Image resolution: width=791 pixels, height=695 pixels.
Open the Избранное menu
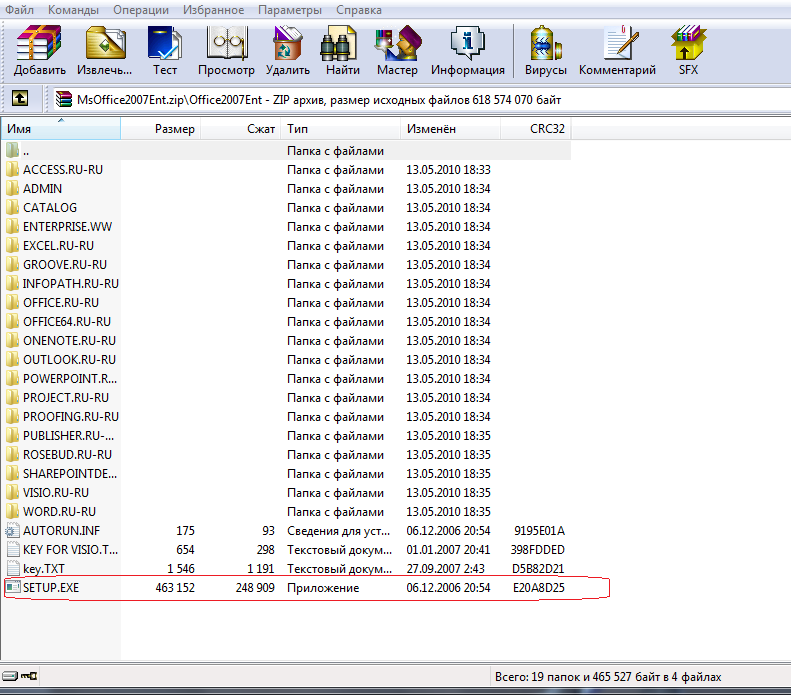pos(213,10)
